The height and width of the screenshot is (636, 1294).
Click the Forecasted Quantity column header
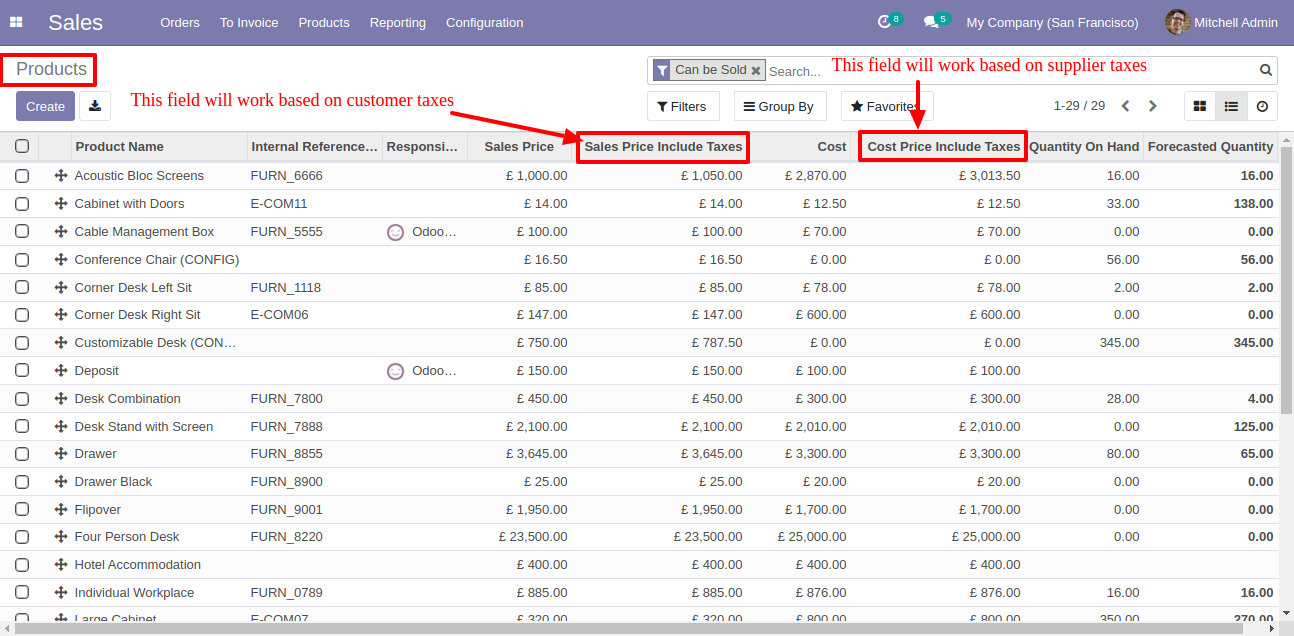click(x=1210, y=147)
